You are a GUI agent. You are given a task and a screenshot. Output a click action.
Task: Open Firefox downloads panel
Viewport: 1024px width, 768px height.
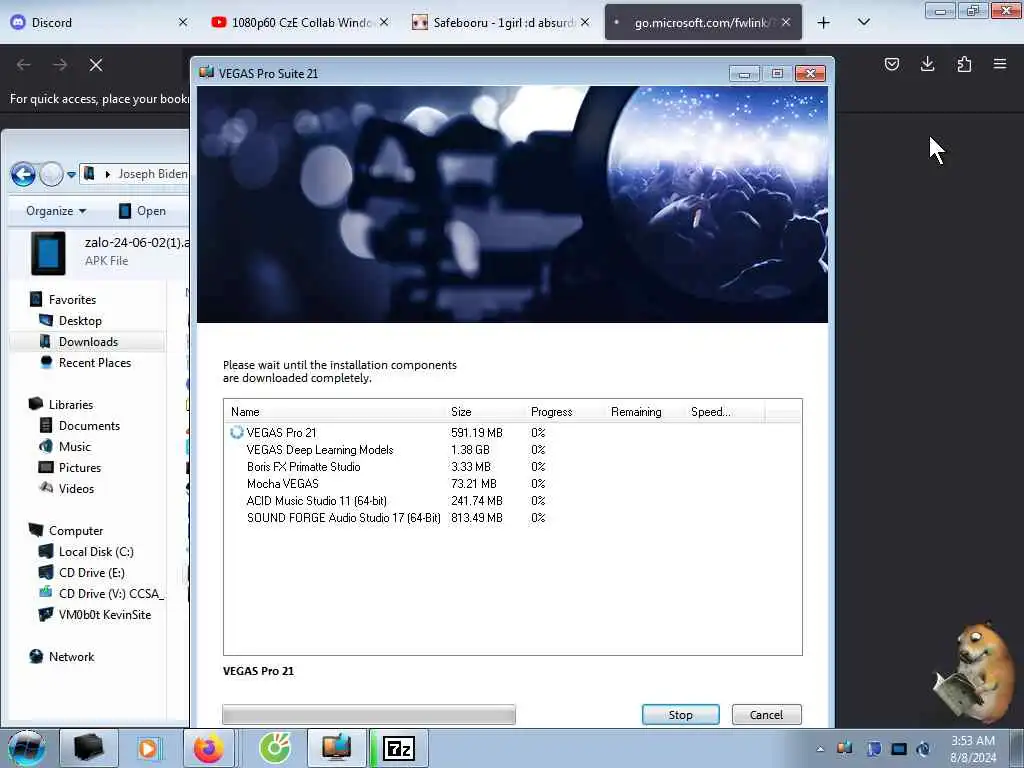tap(927, 64)
